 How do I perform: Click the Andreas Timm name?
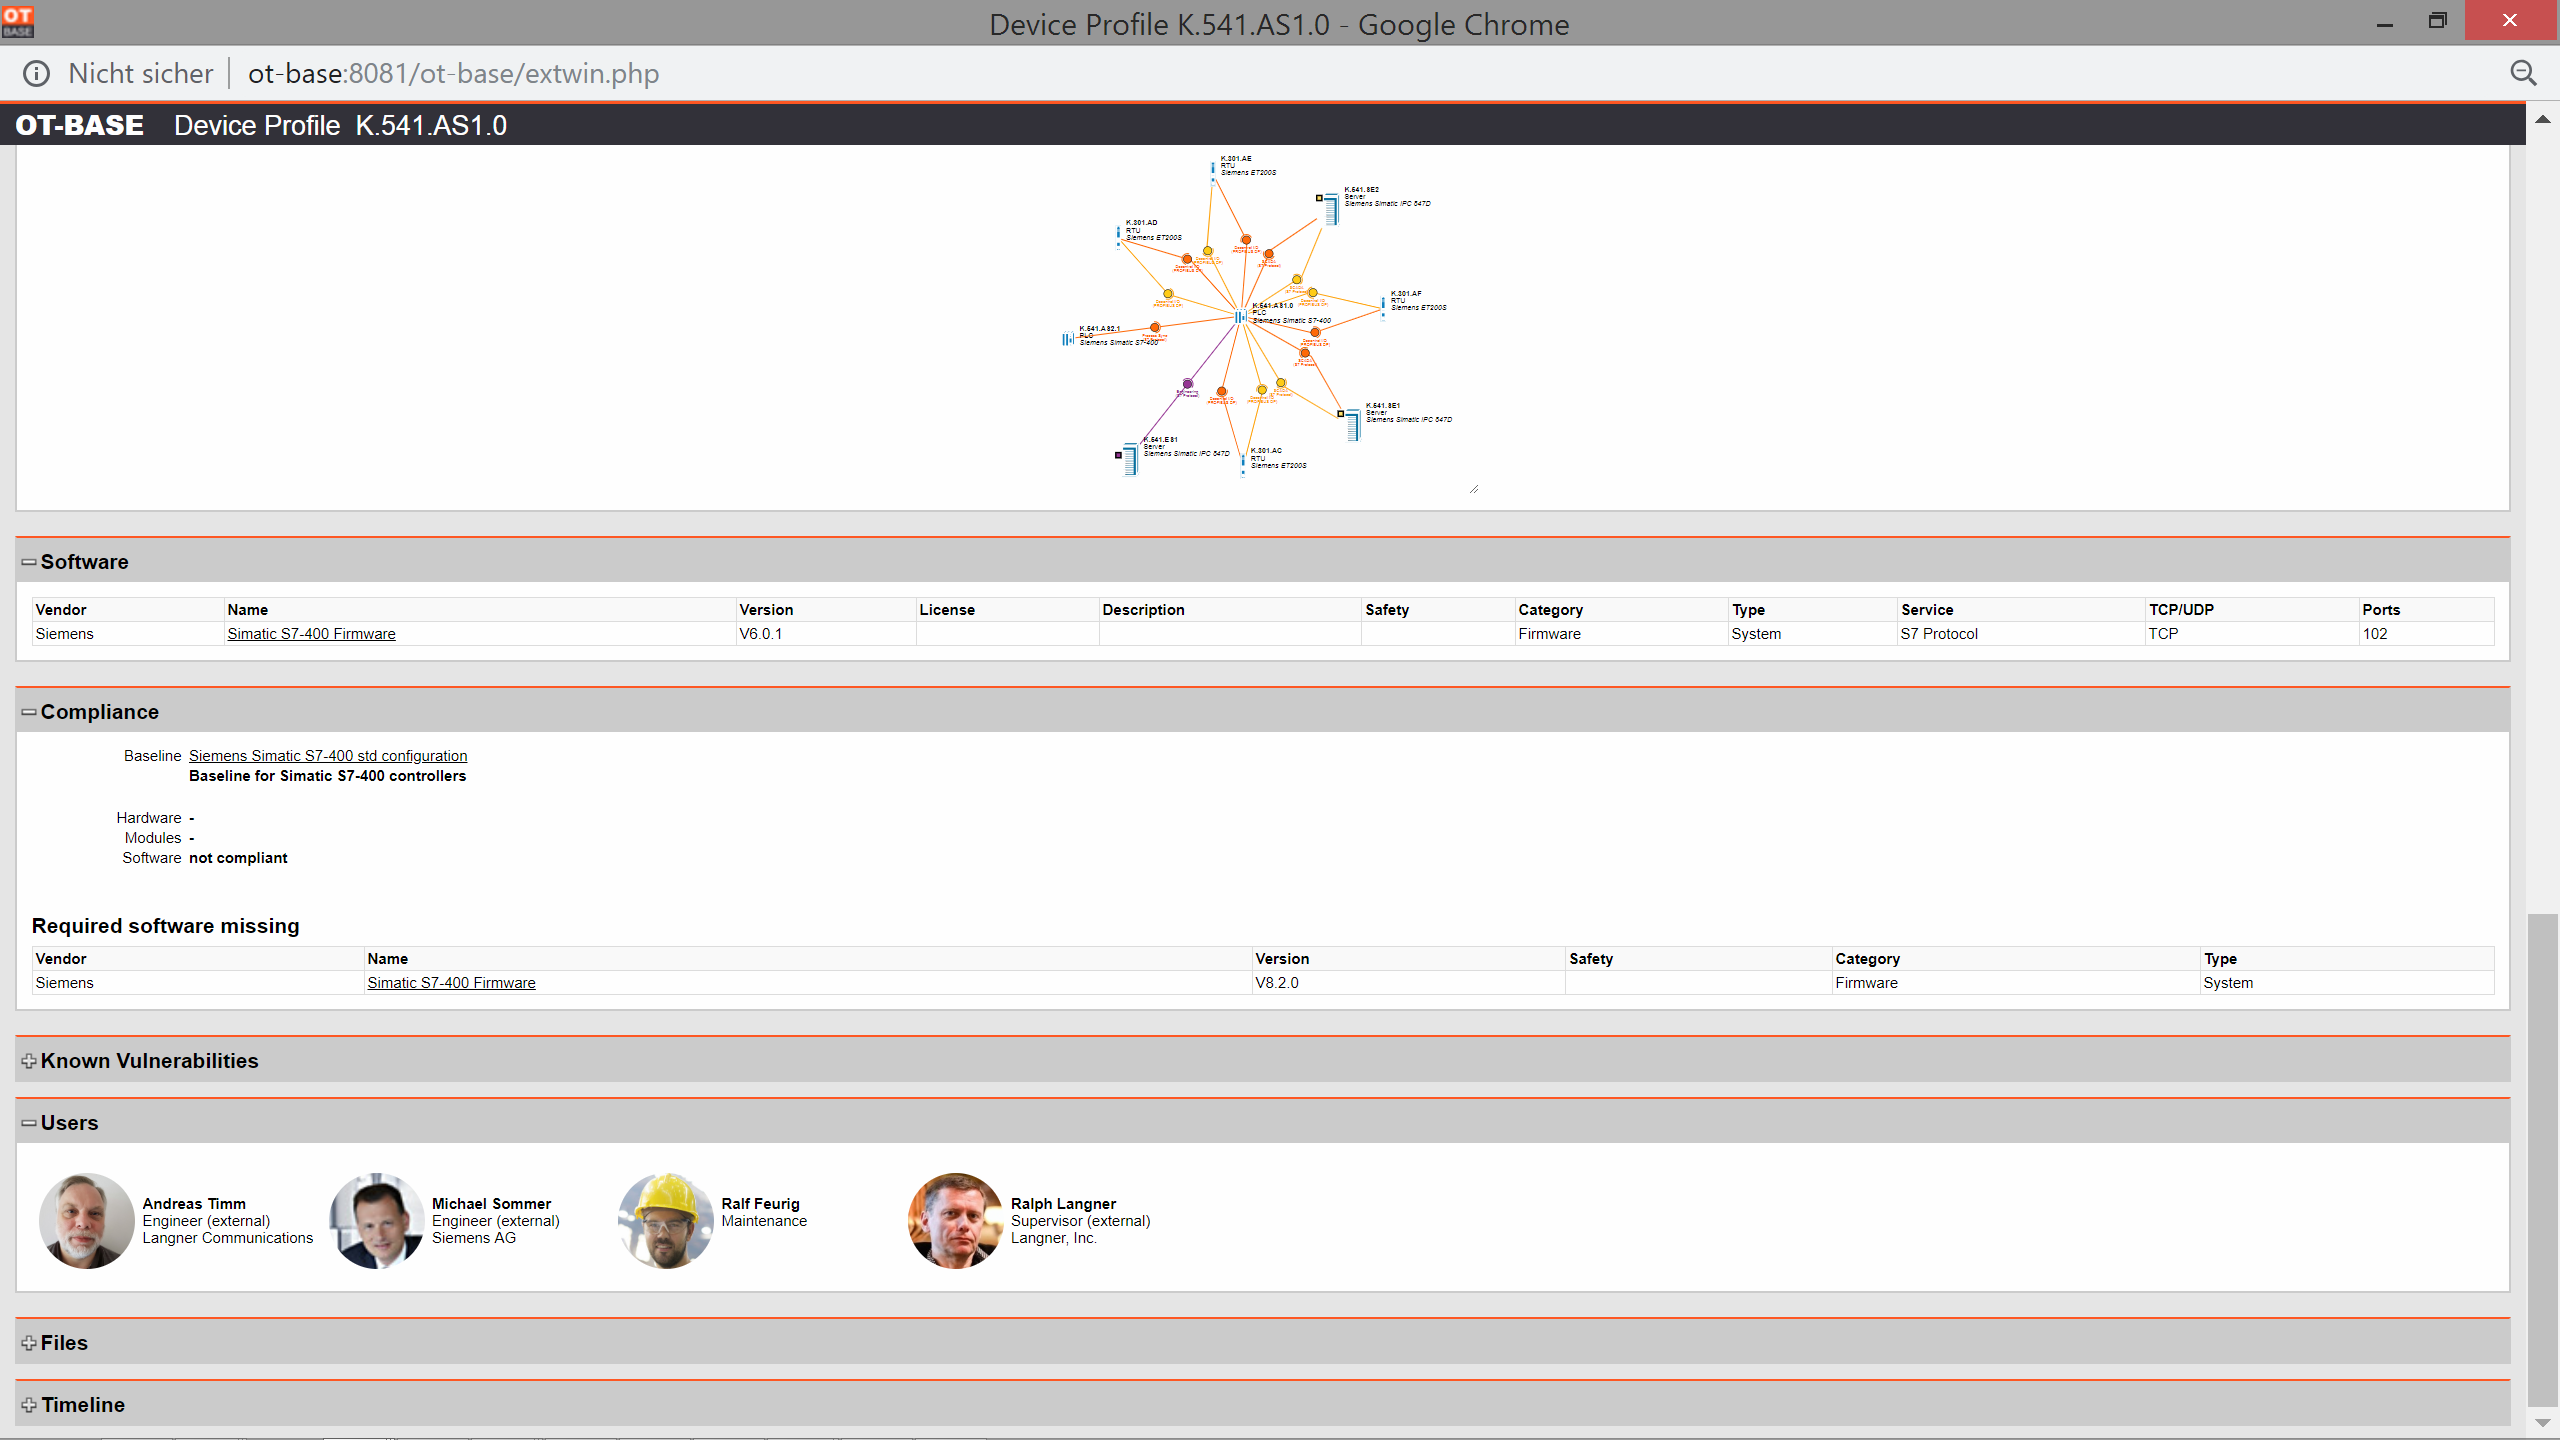(x=194, y=1204)
